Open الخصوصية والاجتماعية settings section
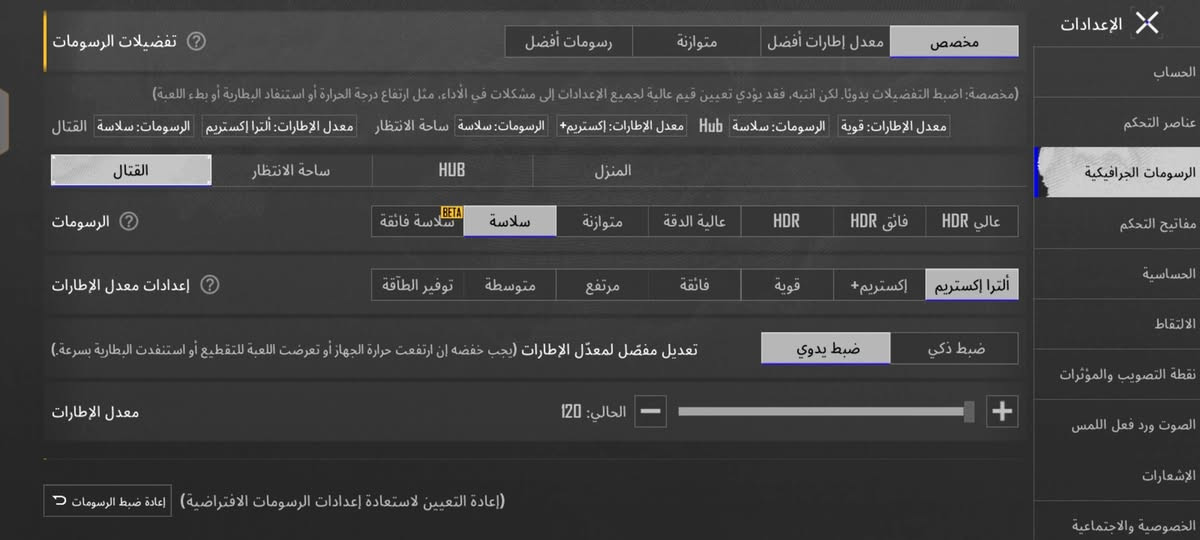This screenshot has width=1200, height=540. click(x=1116, y=522)
